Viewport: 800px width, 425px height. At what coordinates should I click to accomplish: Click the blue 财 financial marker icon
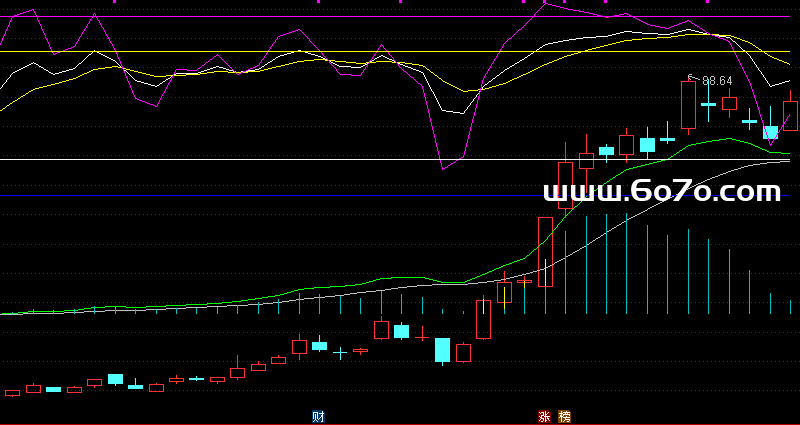[x=318, y=416]
